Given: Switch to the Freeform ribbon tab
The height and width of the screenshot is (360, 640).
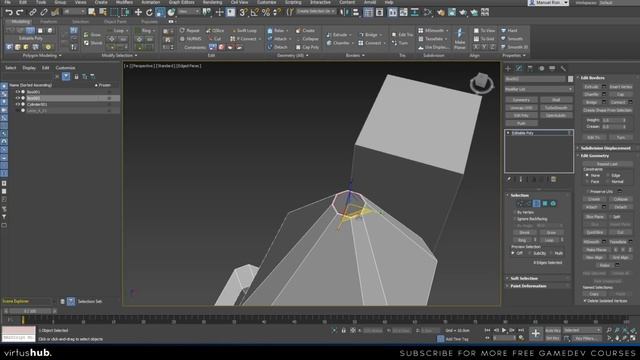Looking at the screenshot, I should coord(49,22).
